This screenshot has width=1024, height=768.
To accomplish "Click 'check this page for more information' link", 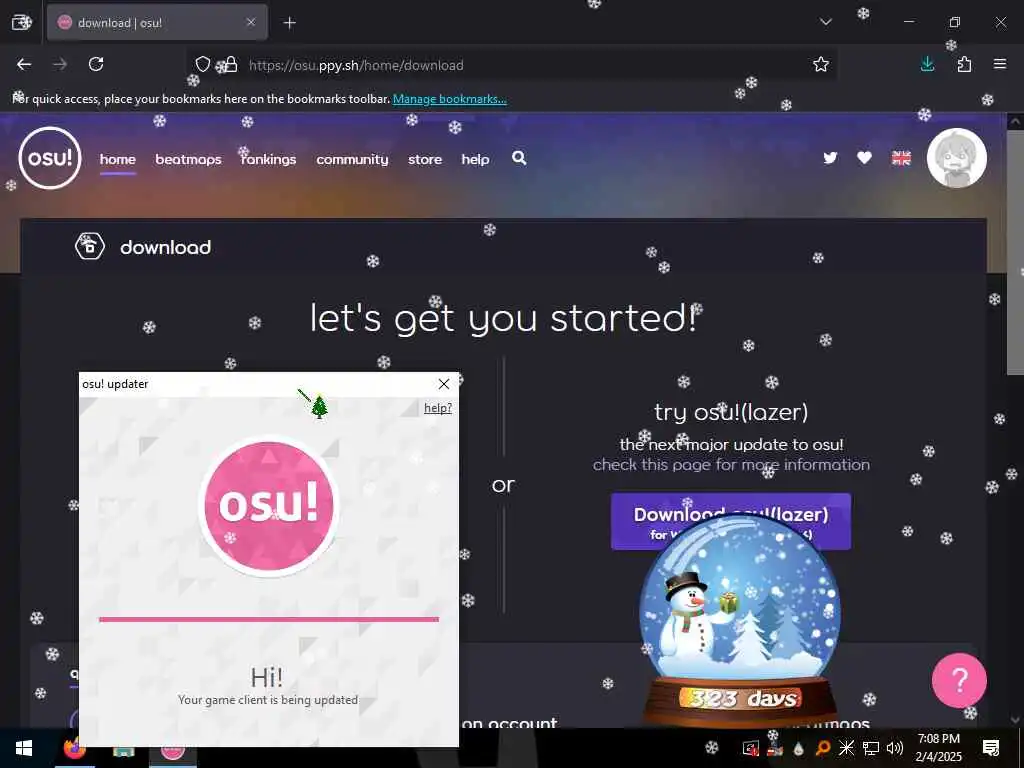I will pos(731,464).
